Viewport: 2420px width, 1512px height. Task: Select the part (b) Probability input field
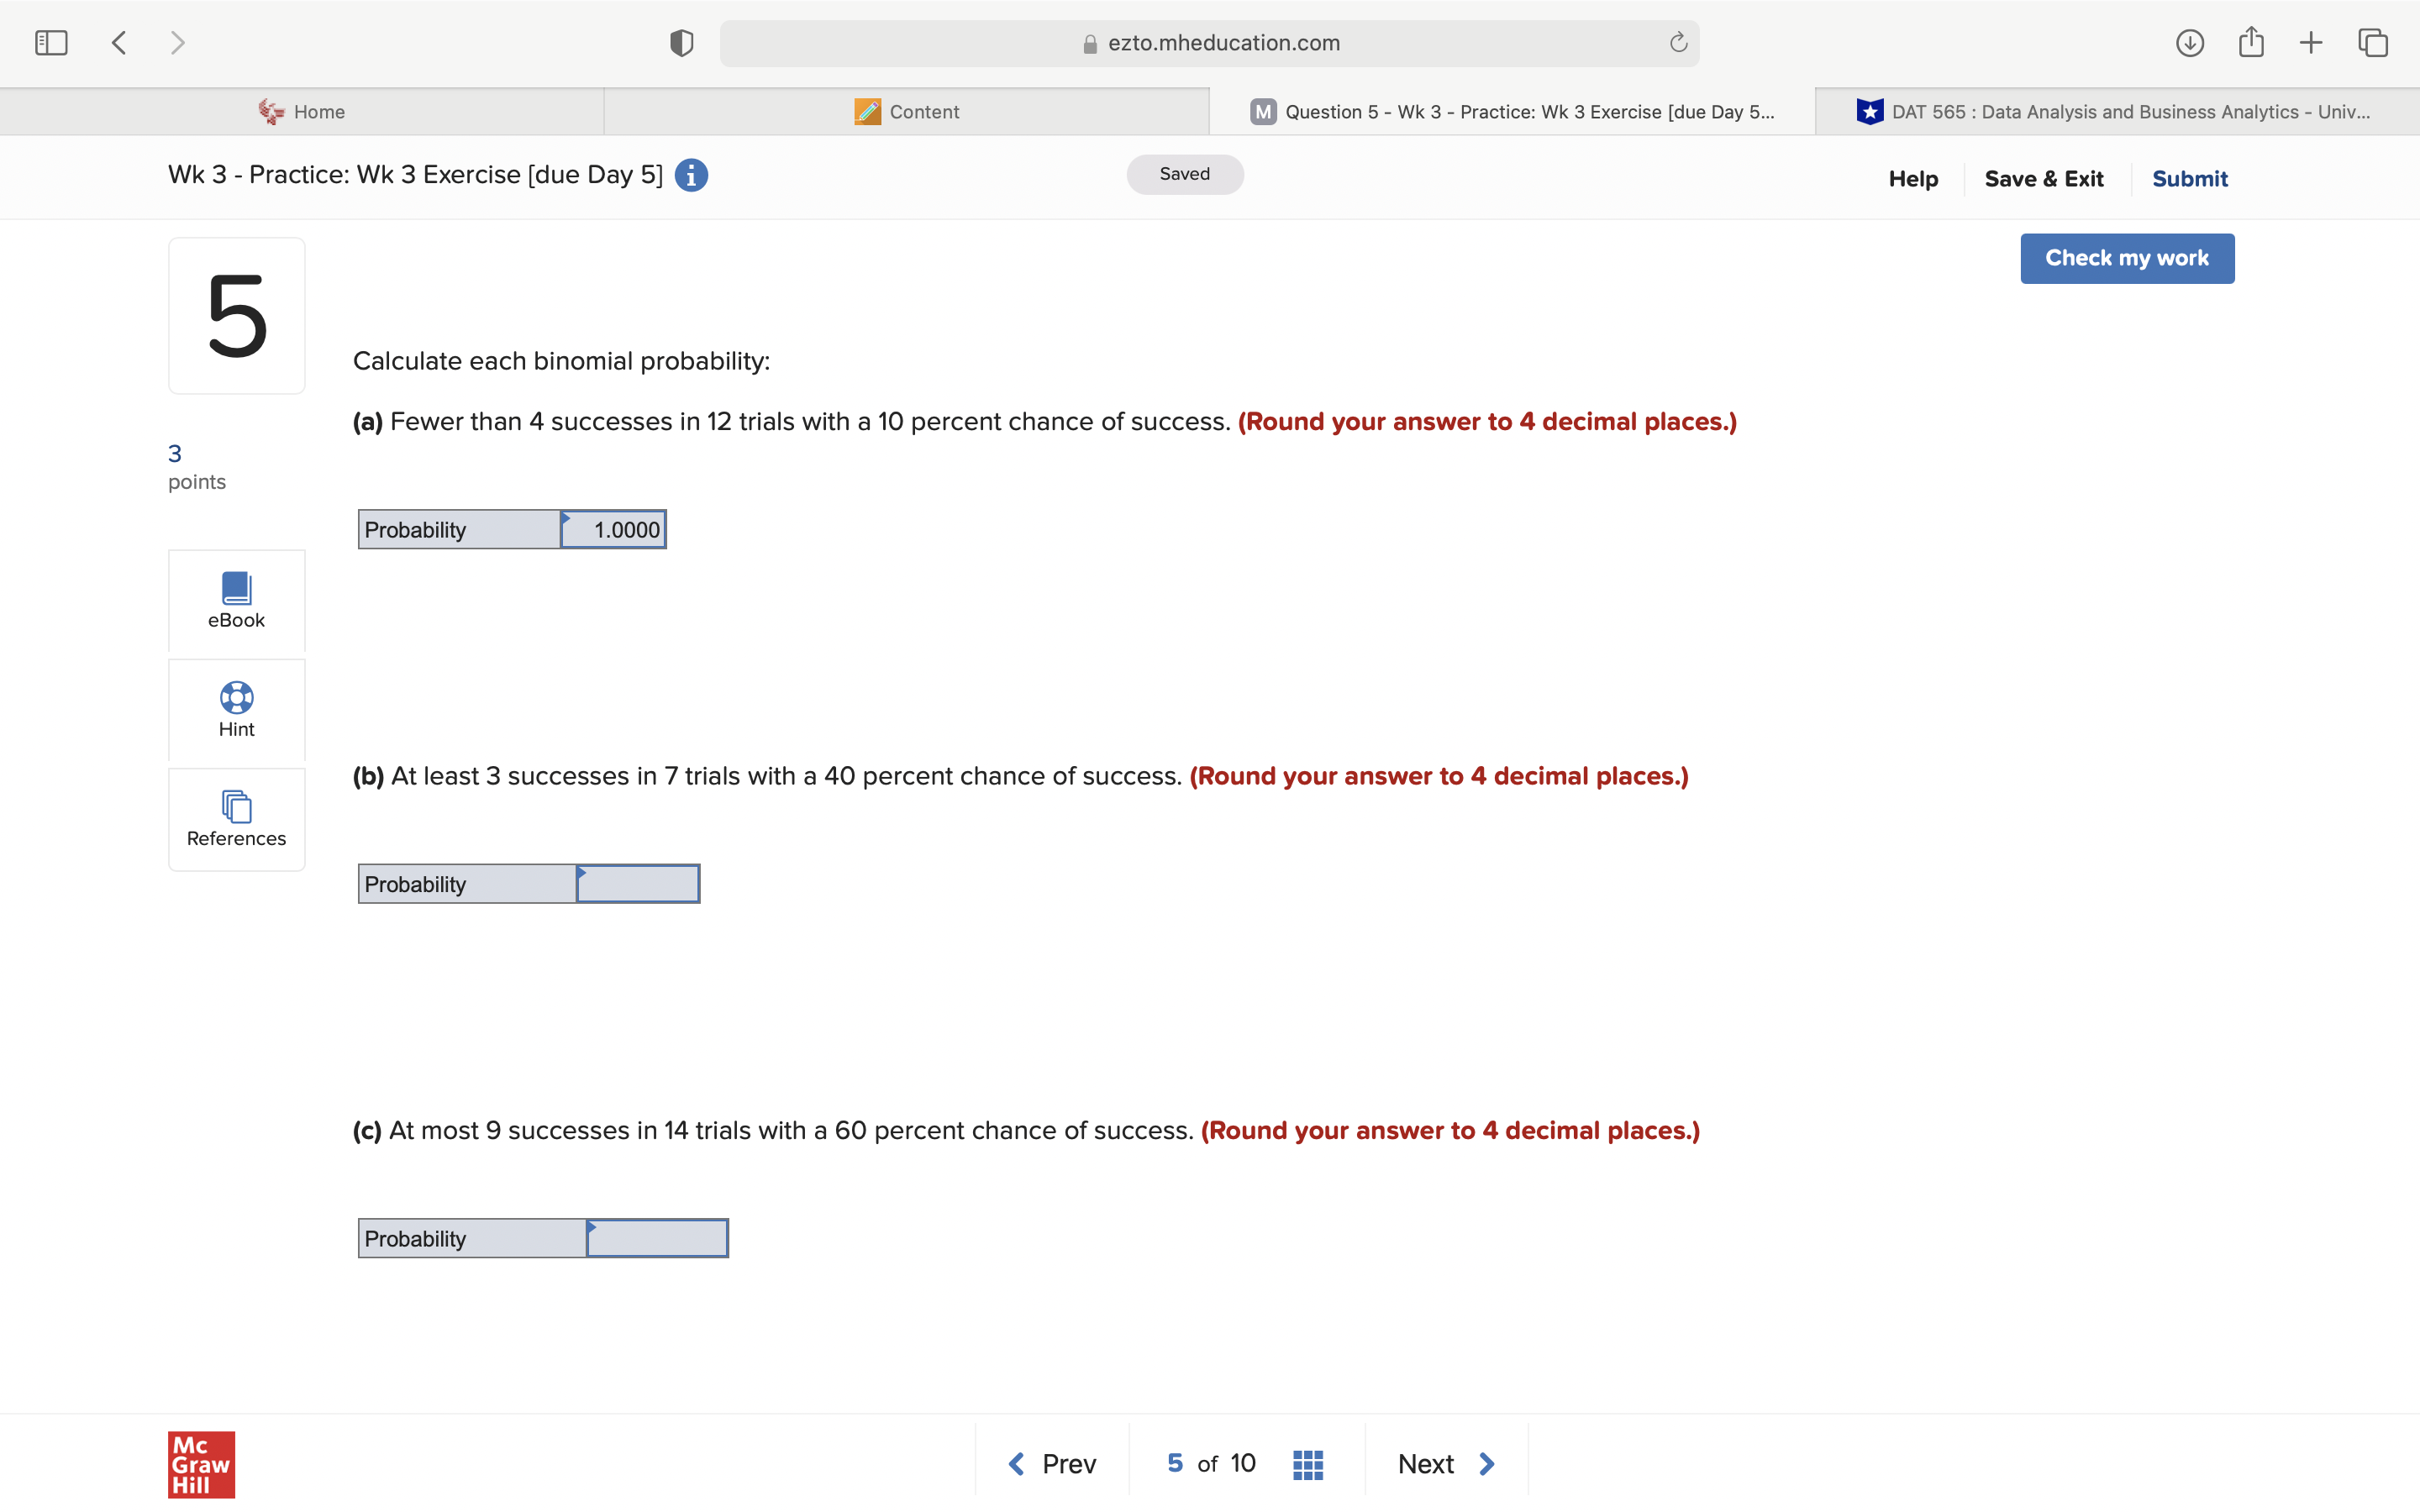[x=637, y=883]
